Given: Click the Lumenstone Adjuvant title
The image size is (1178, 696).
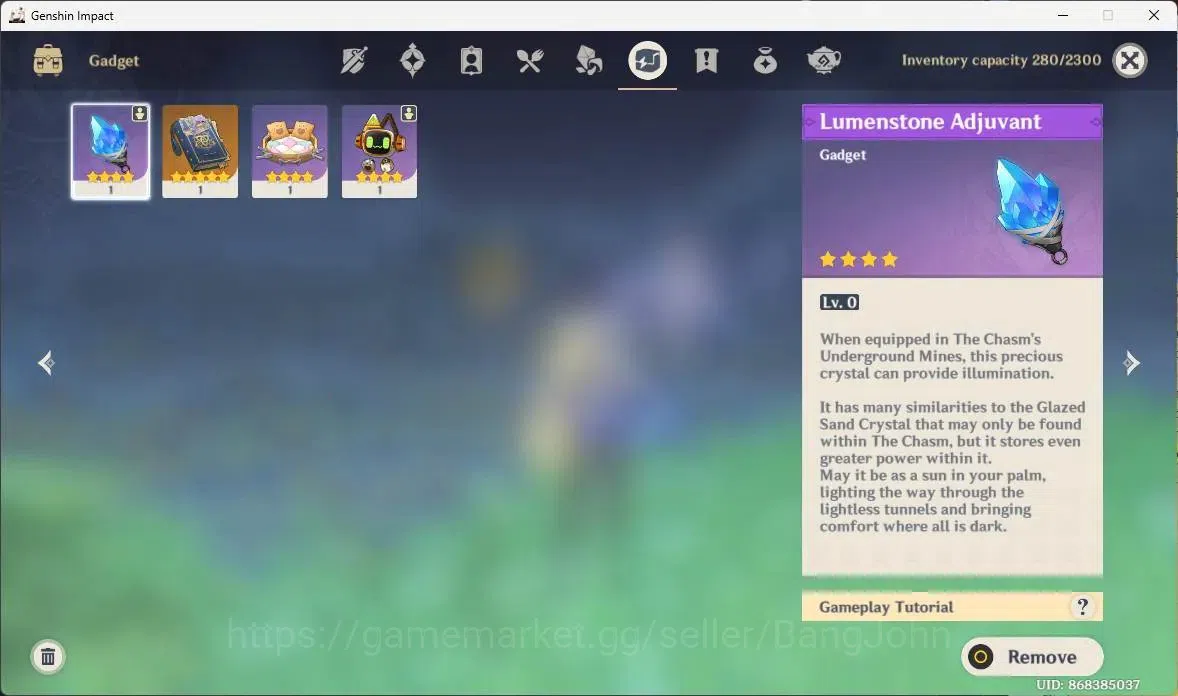Looking at the screenshot, I should pos(930,122).
